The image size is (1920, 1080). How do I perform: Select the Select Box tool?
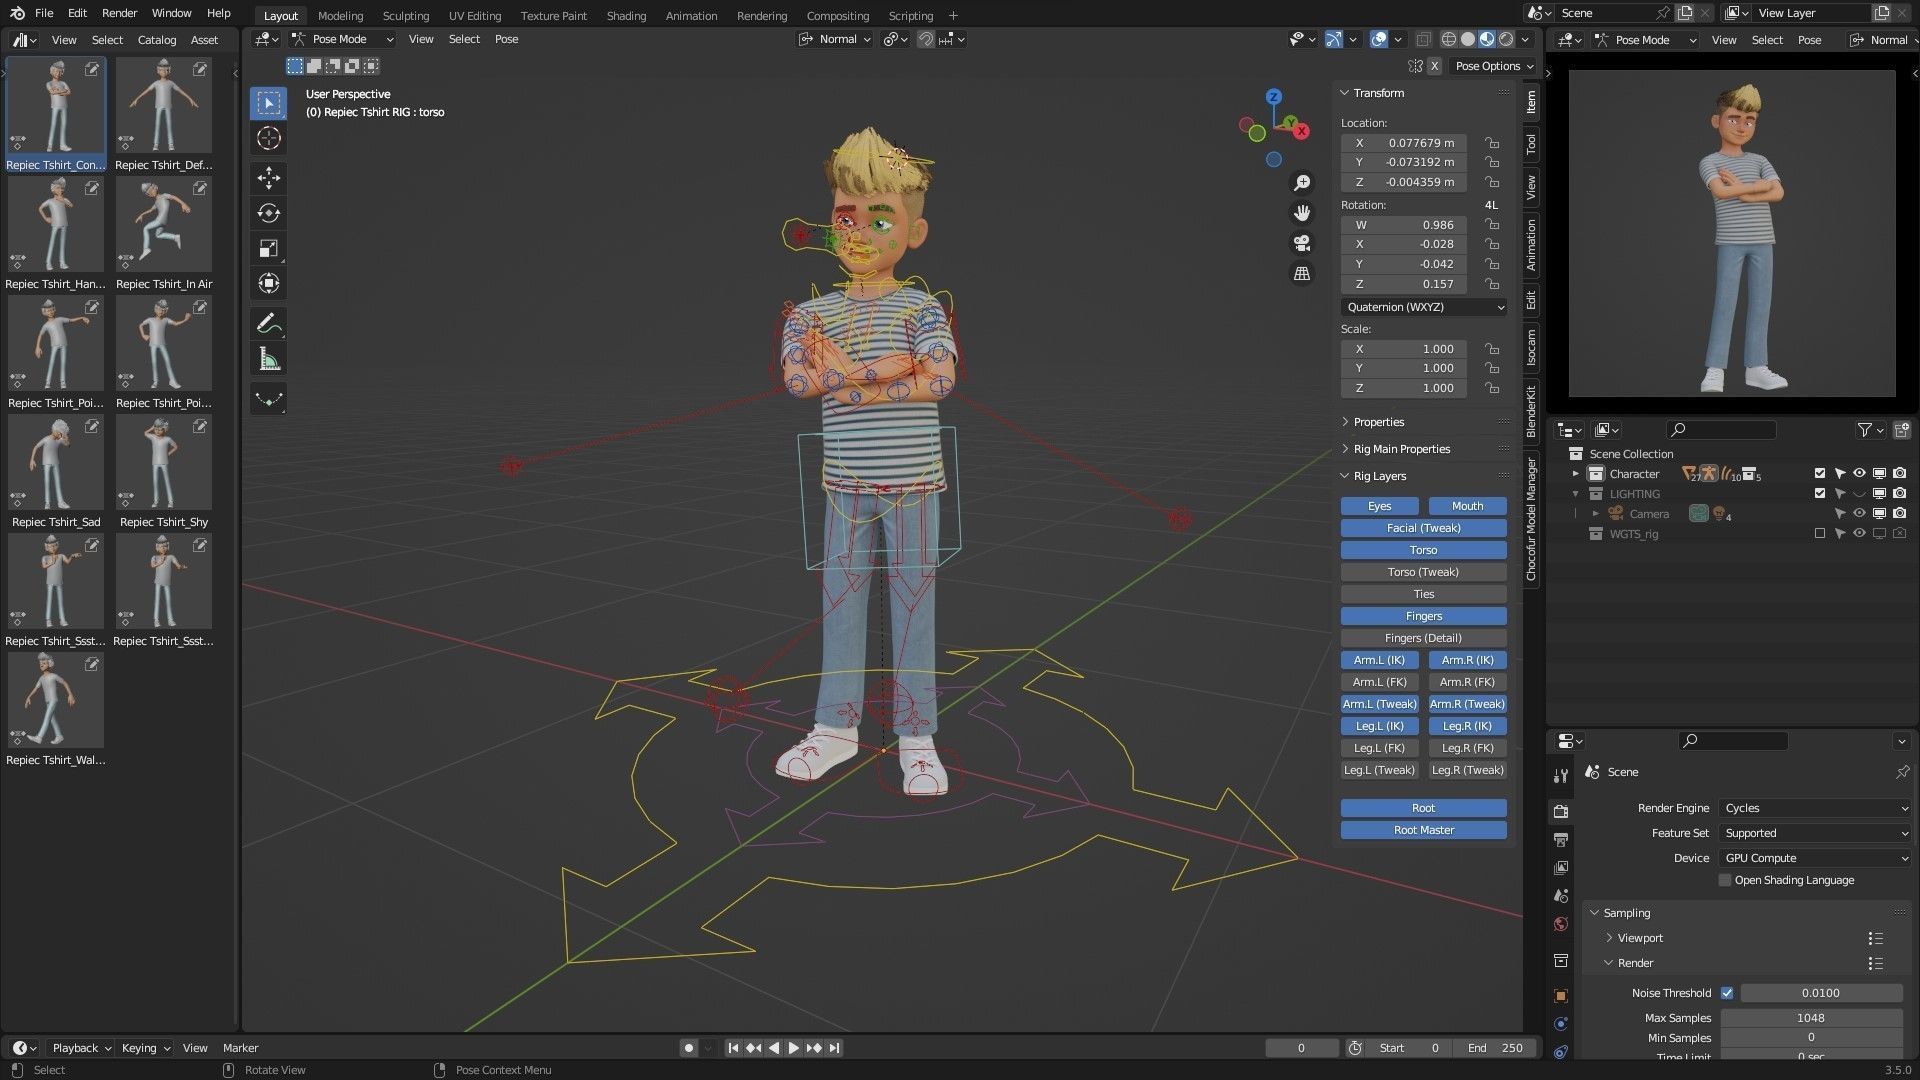click(268, 103)
